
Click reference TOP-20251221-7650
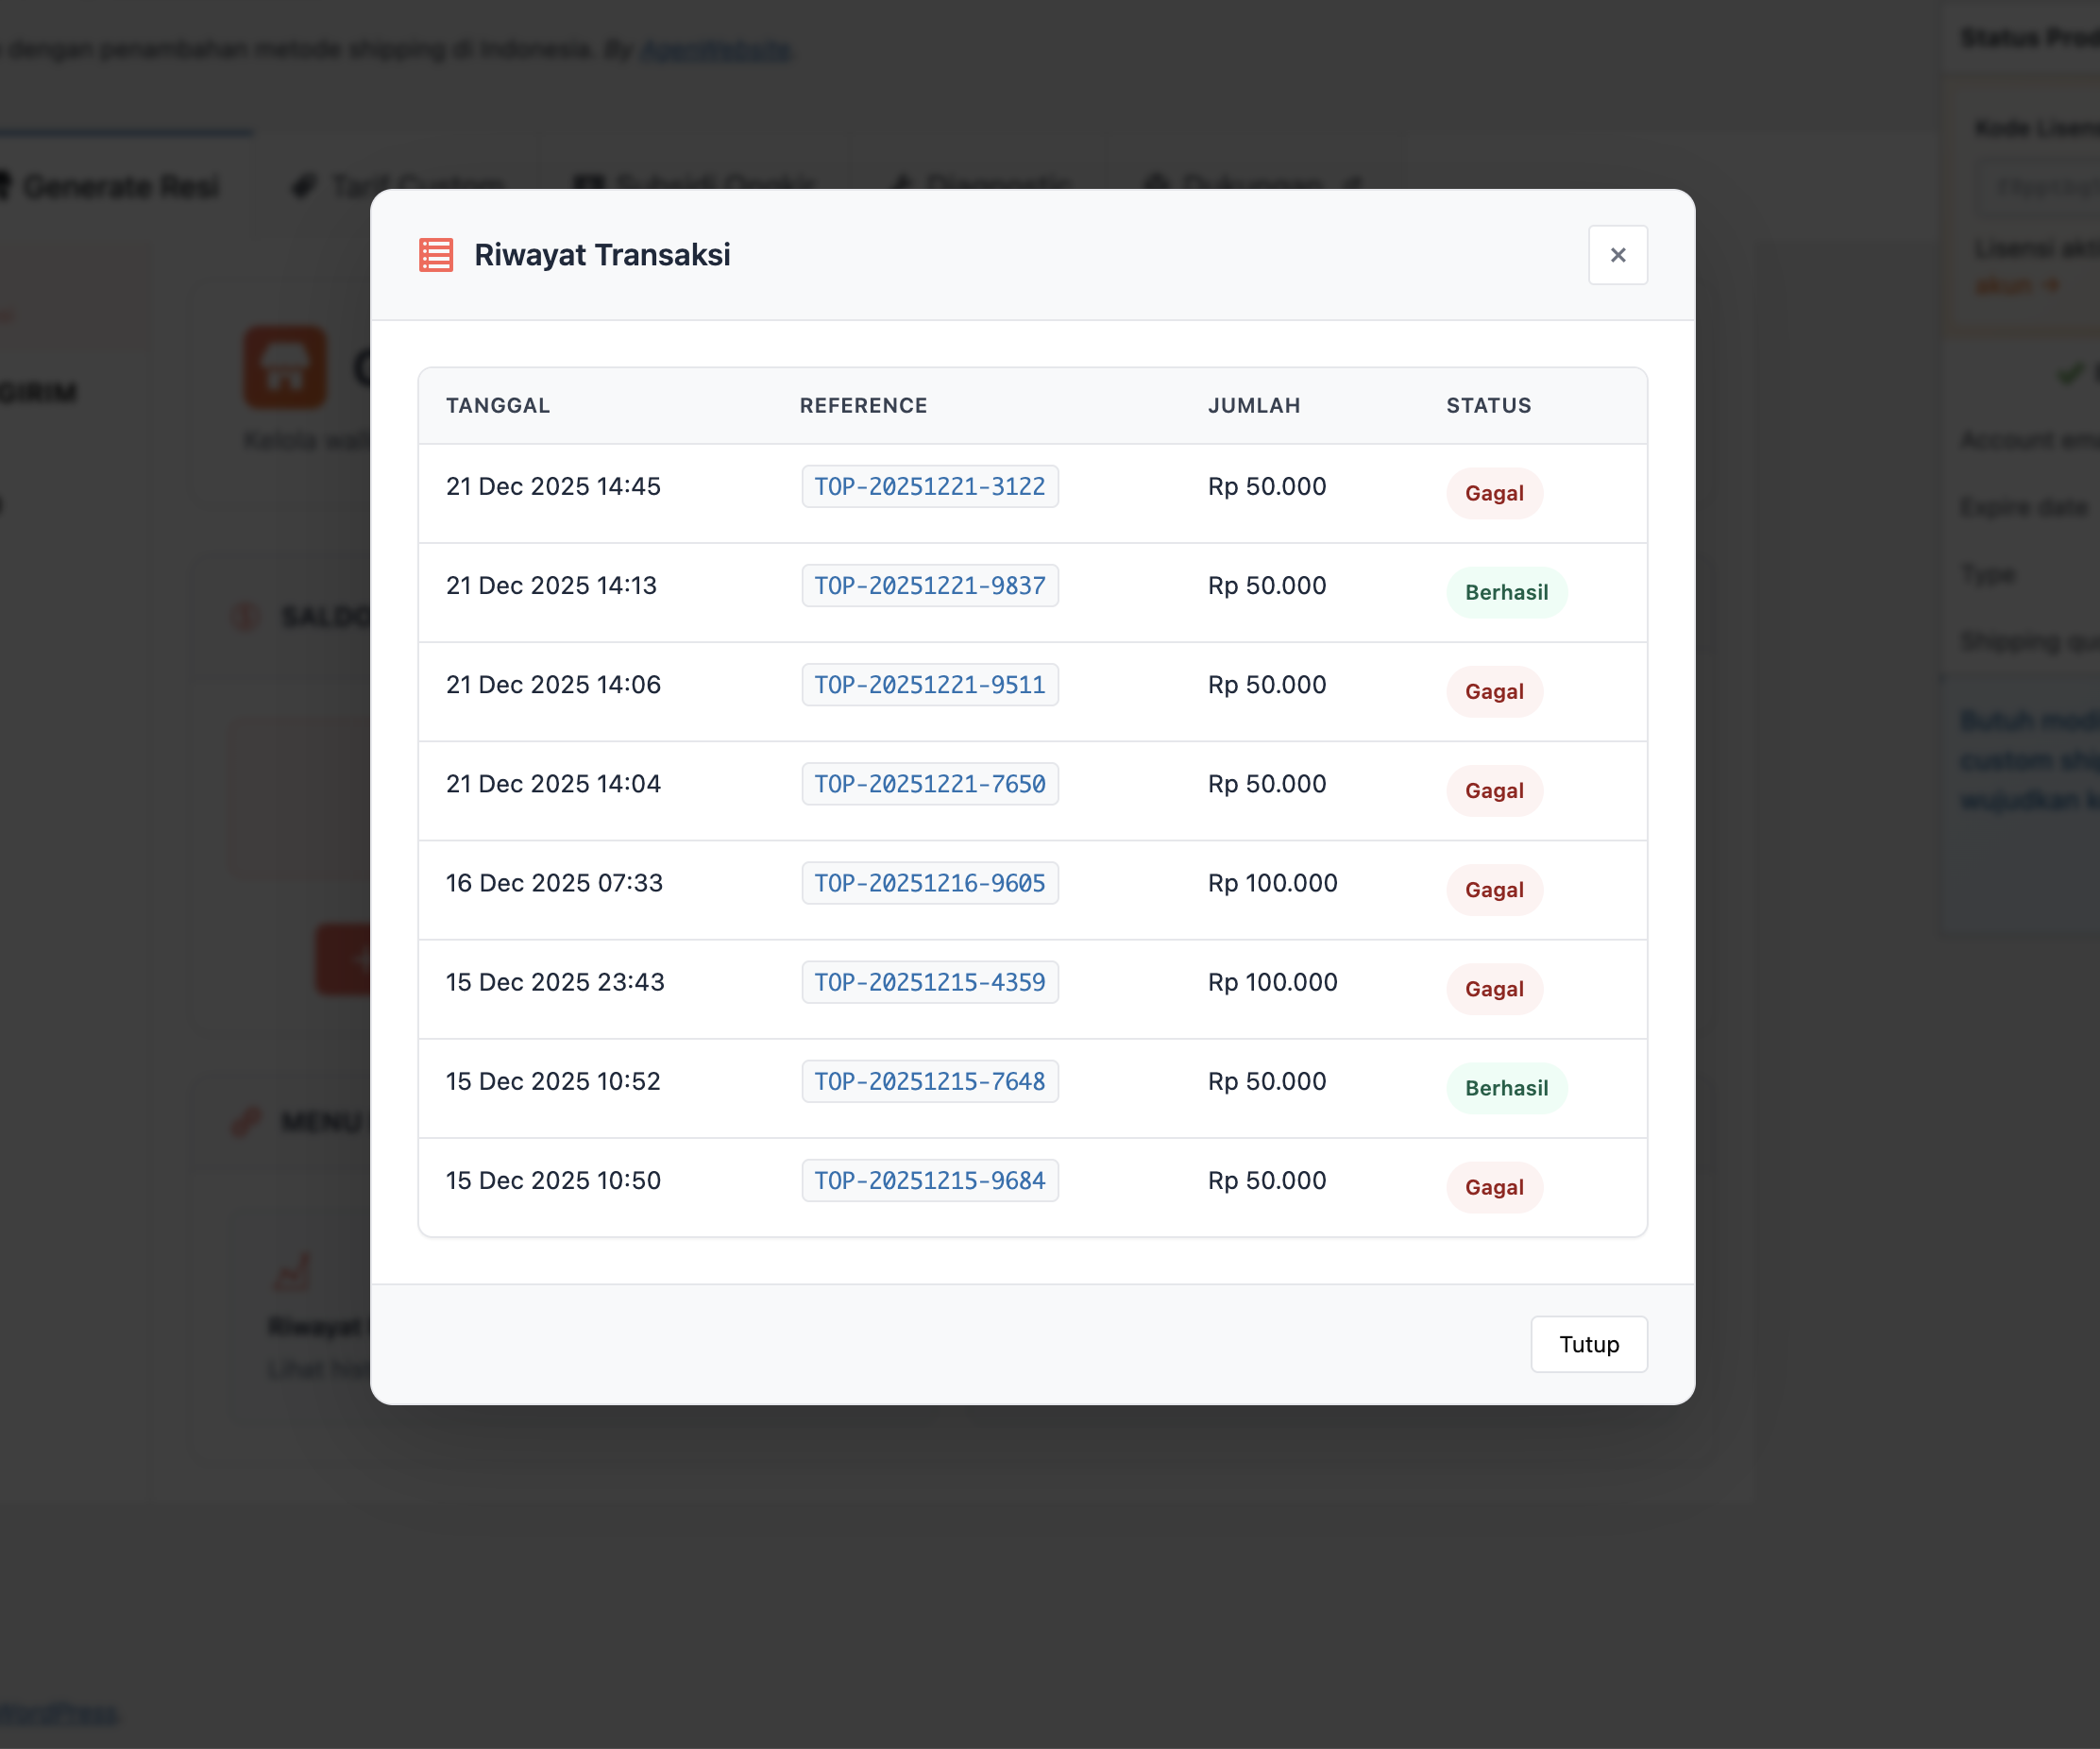tap(929, 783)
